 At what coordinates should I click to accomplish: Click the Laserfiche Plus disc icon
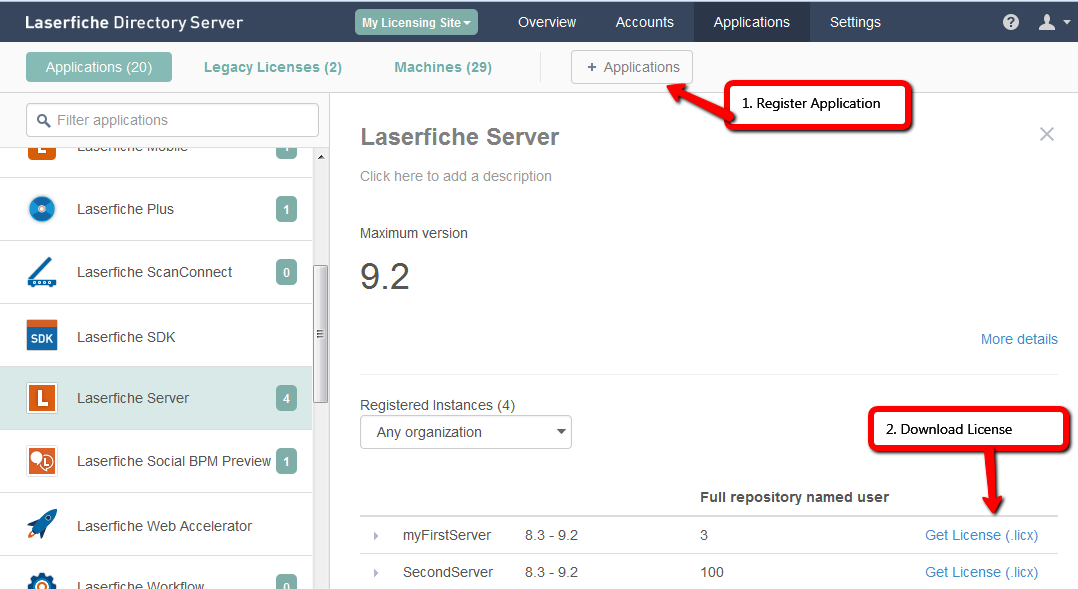[42, 209]
